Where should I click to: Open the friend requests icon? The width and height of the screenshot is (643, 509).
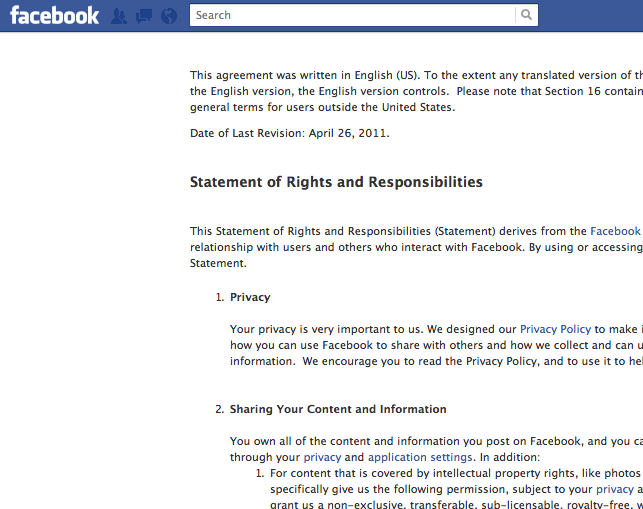[x=119, y=16]
